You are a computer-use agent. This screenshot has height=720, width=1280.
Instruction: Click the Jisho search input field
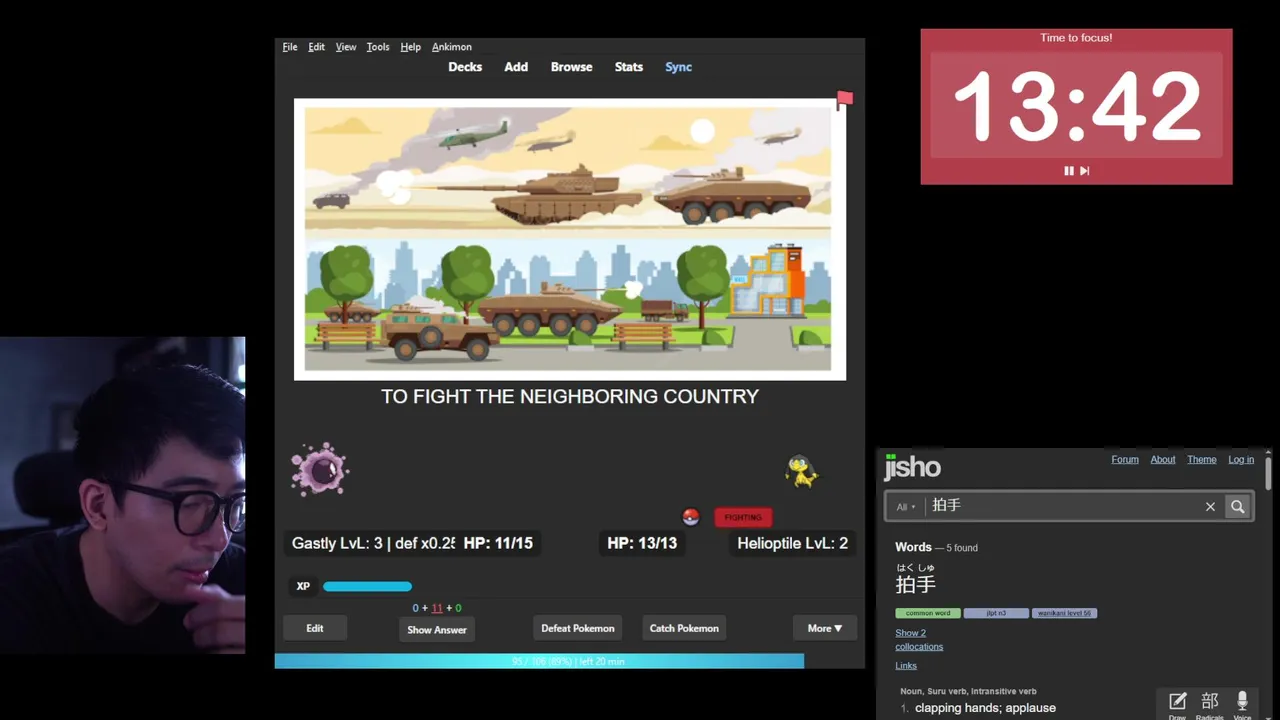[x=1062, y=506]
